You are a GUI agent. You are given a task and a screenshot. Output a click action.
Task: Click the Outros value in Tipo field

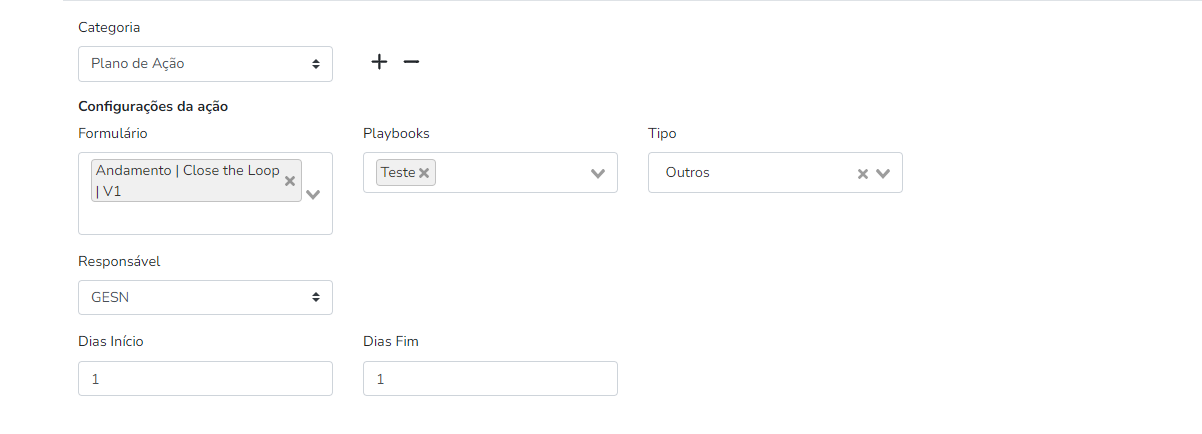688,173
